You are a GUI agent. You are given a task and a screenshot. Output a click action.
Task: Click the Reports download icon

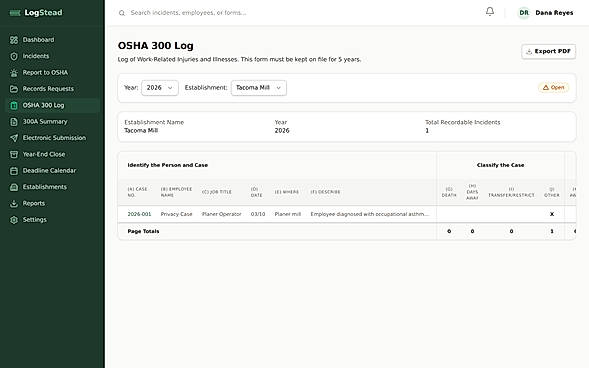click(14, 204)
